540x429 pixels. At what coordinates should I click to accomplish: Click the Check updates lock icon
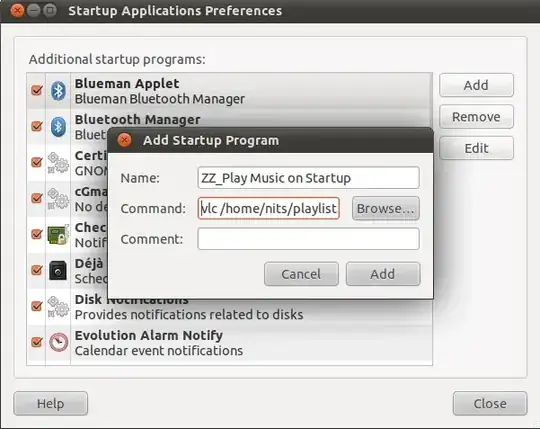click(58, 234)
